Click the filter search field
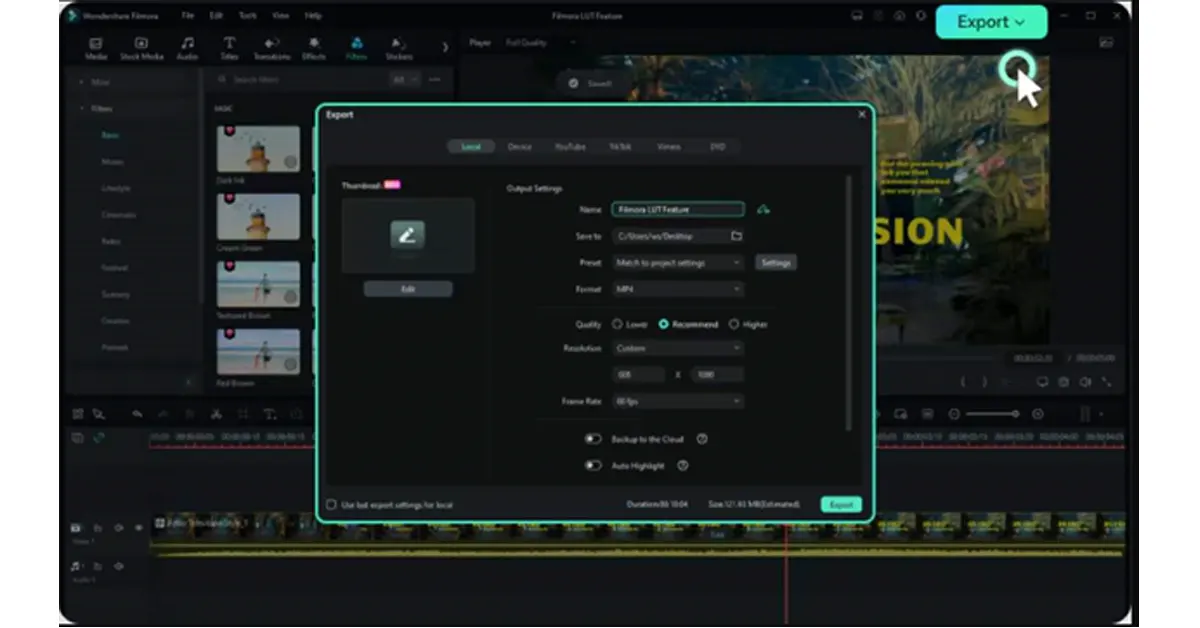This screenshot has width=1200, height=628. coord(300,79)
